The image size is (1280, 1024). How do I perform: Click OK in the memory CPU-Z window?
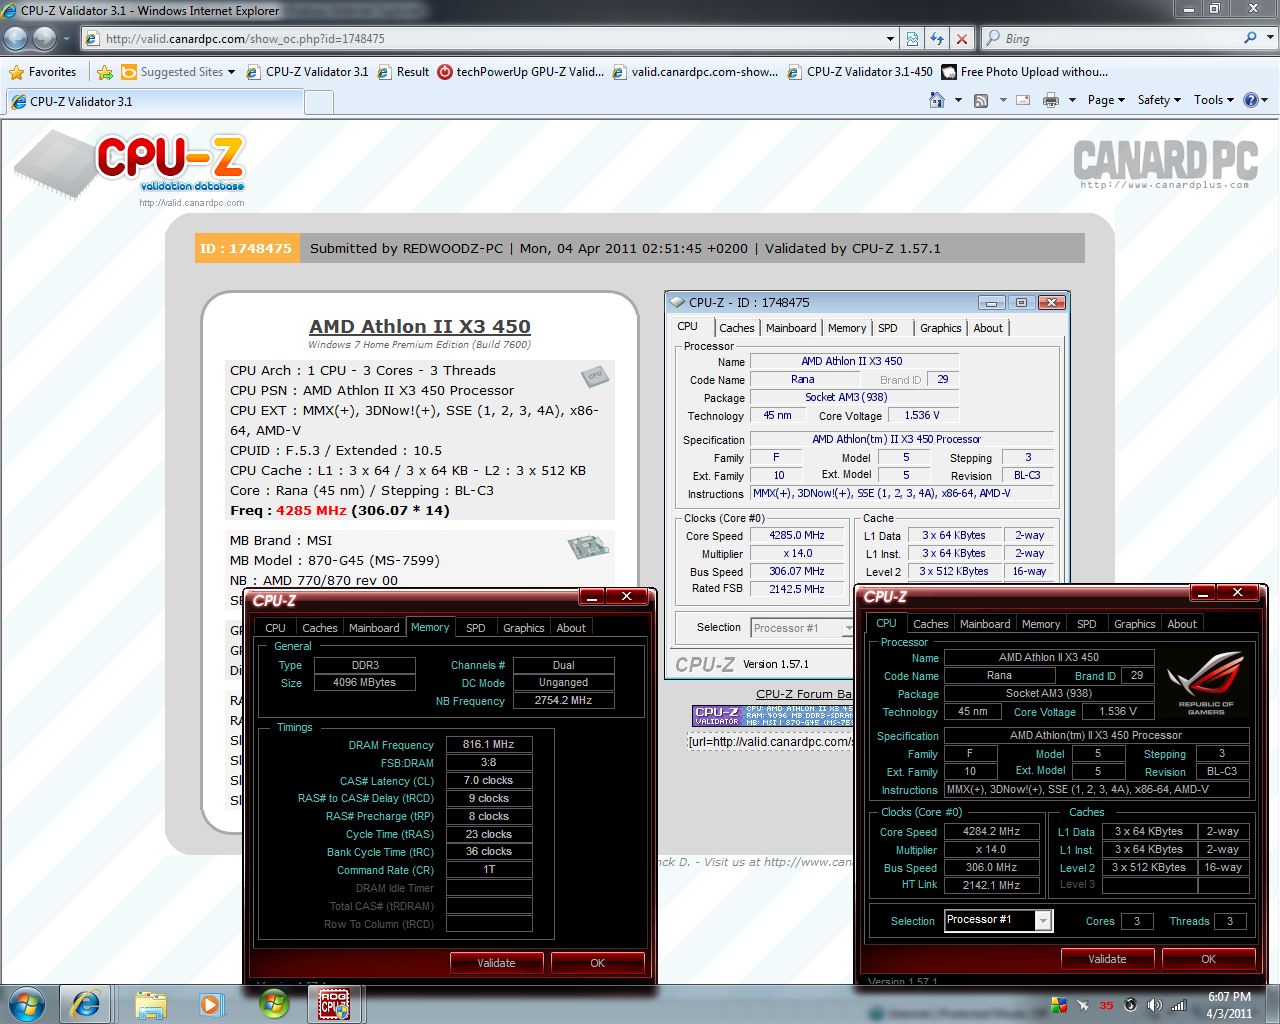click(x=597, y=963)
